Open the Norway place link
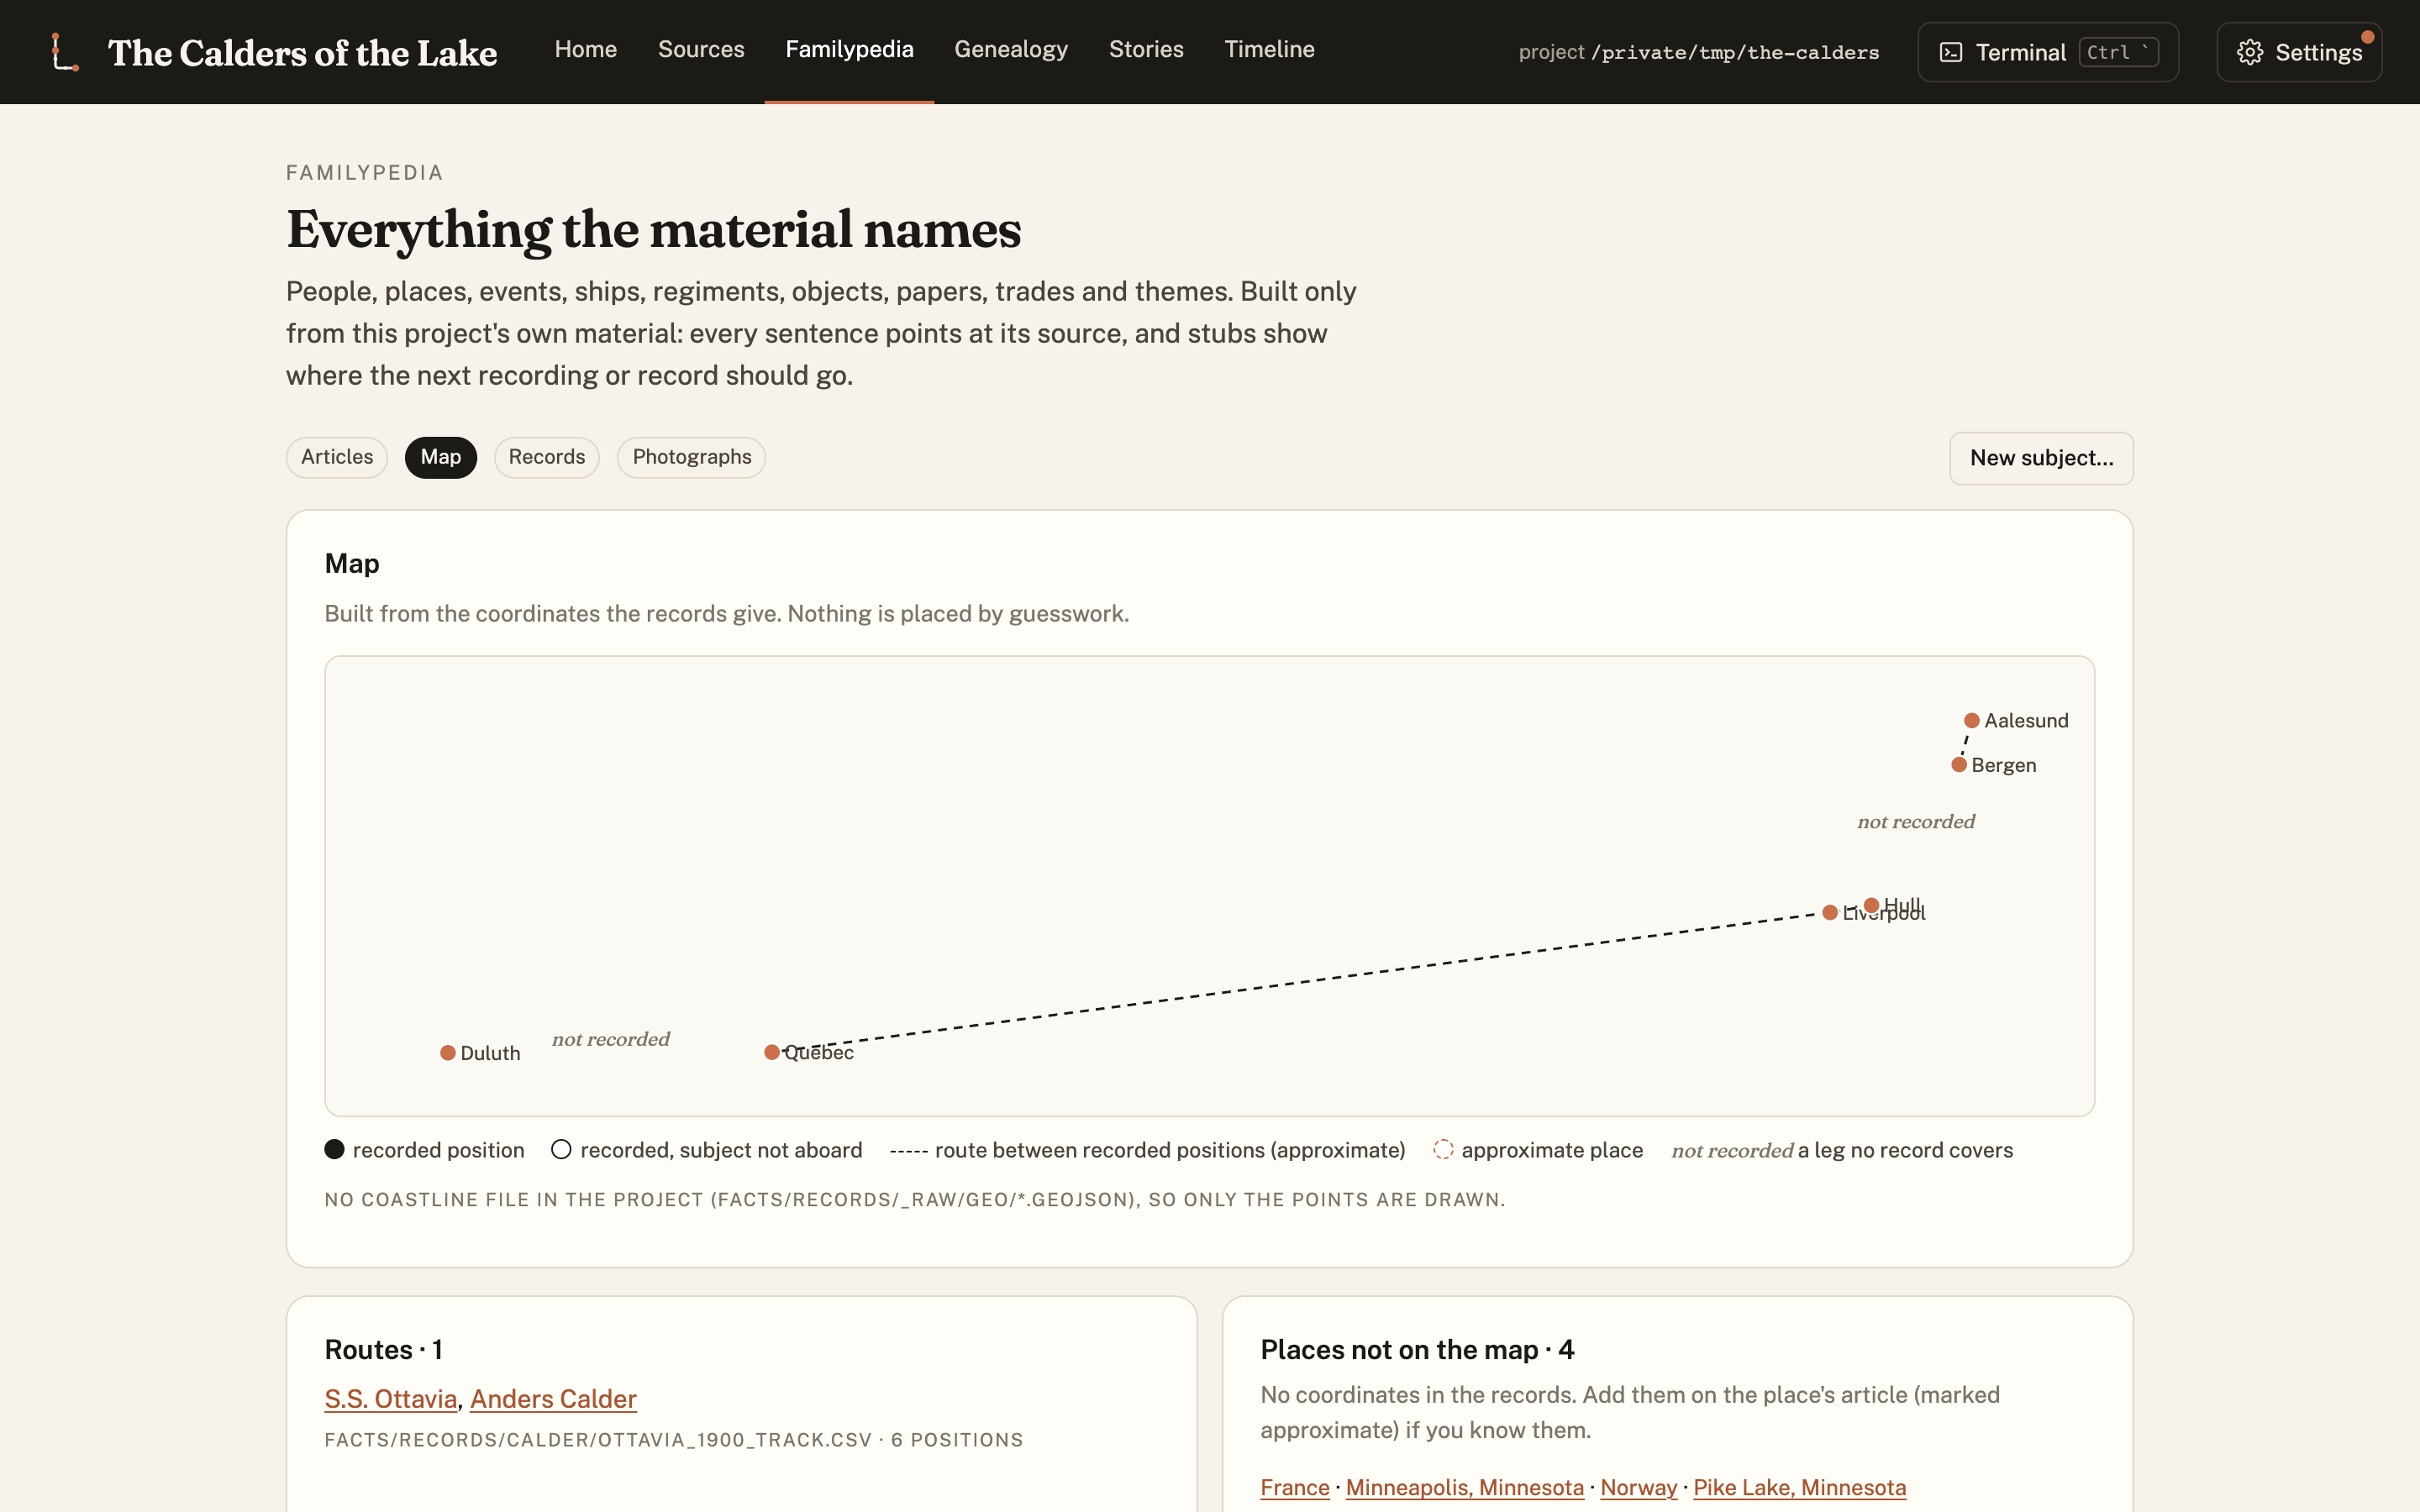 (x=1639, y=1488)
